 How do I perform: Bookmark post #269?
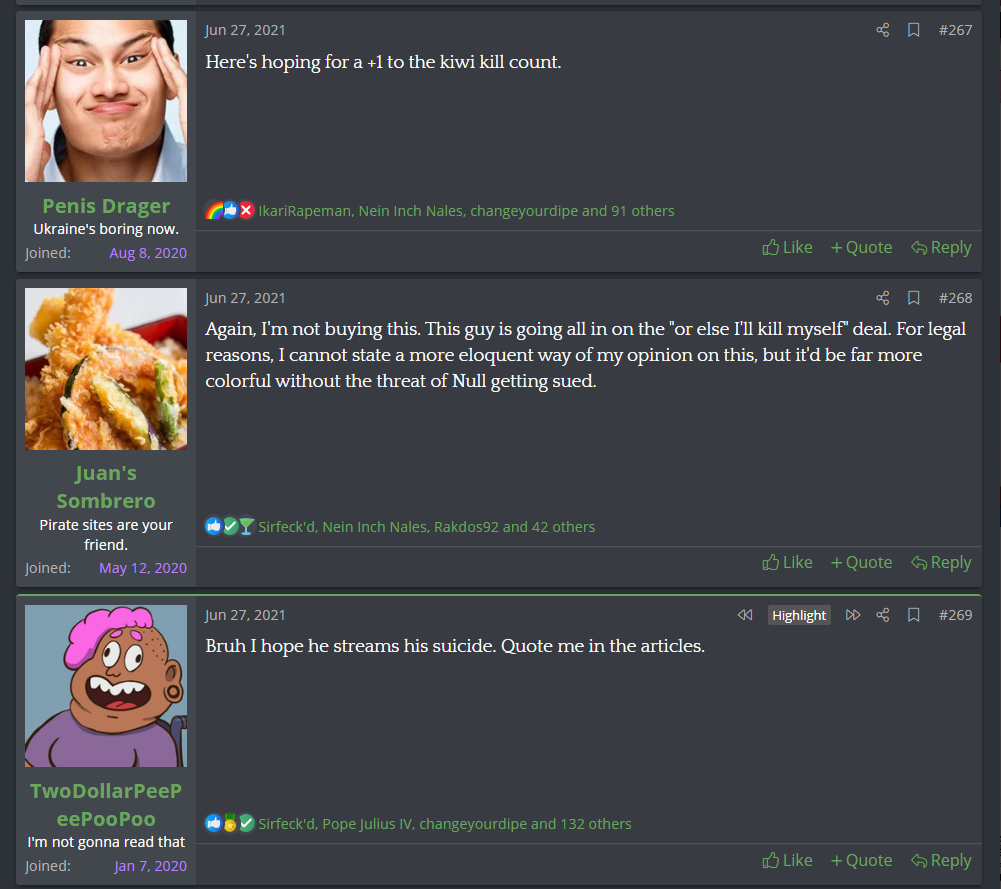(914, 615)
